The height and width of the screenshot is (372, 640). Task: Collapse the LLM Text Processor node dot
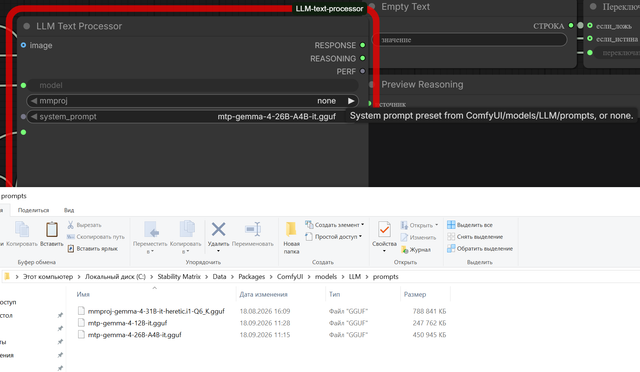27,26
